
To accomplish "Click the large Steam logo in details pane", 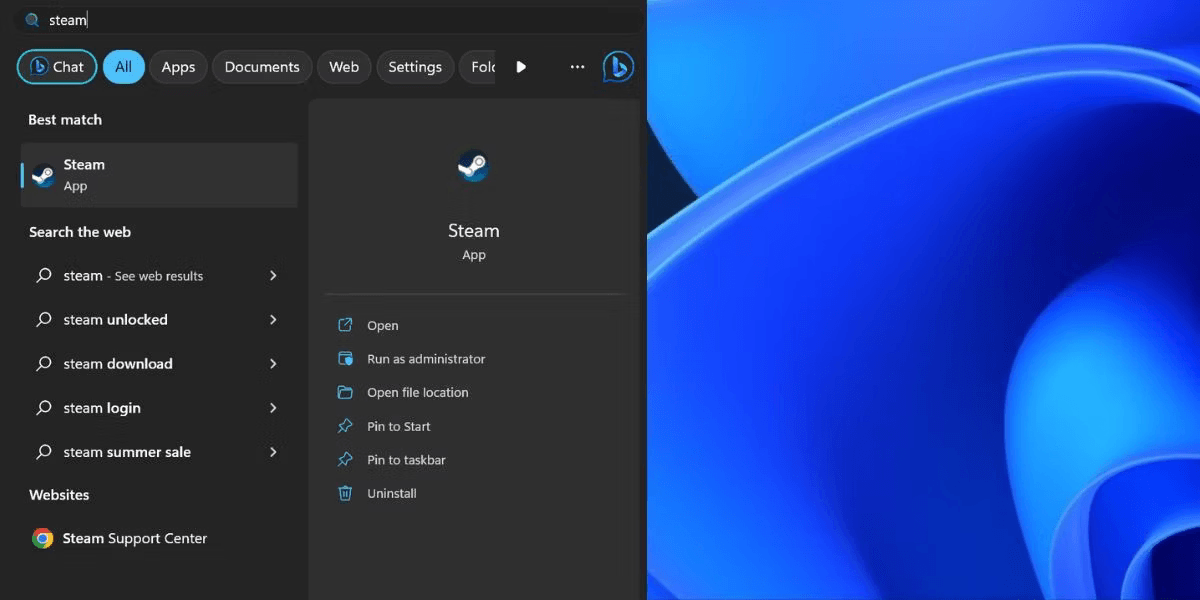I will (x=473, y=166).
